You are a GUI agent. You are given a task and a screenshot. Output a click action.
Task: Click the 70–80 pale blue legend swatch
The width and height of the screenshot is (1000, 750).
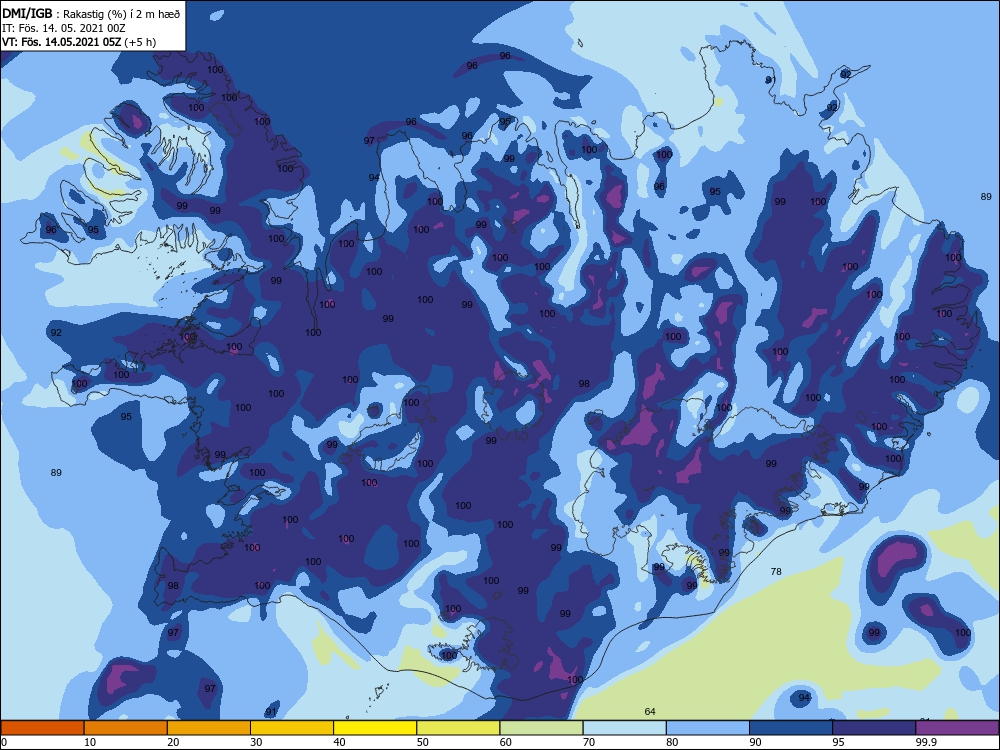pyautogui.click(x=625, y=728)
